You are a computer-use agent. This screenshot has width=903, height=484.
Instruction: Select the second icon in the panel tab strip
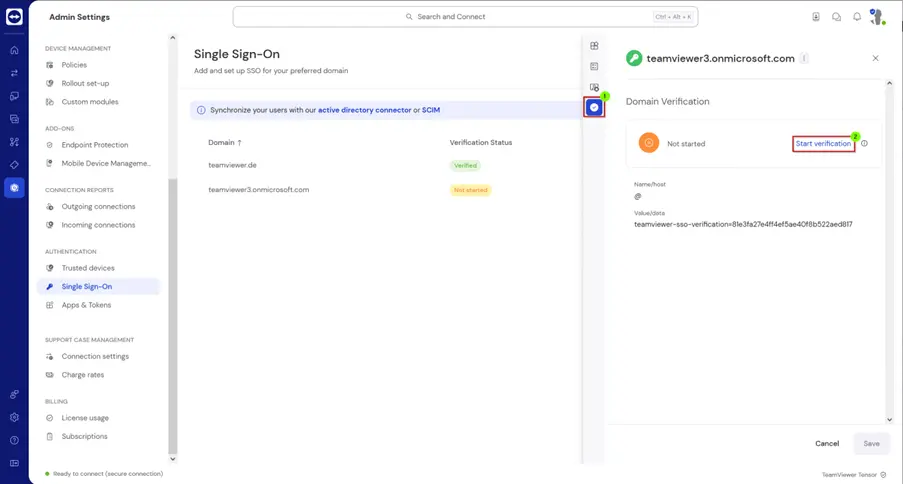[x=594, y=66]
